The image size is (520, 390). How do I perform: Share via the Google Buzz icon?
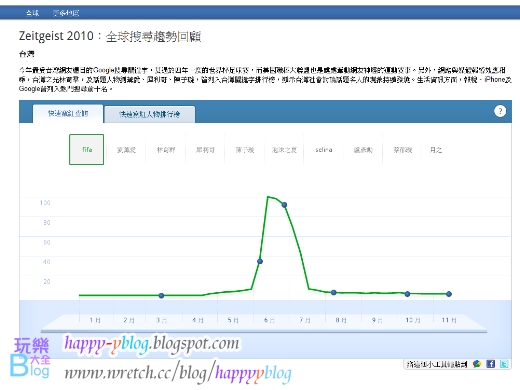pyautogui.click(x=477, y=364)
